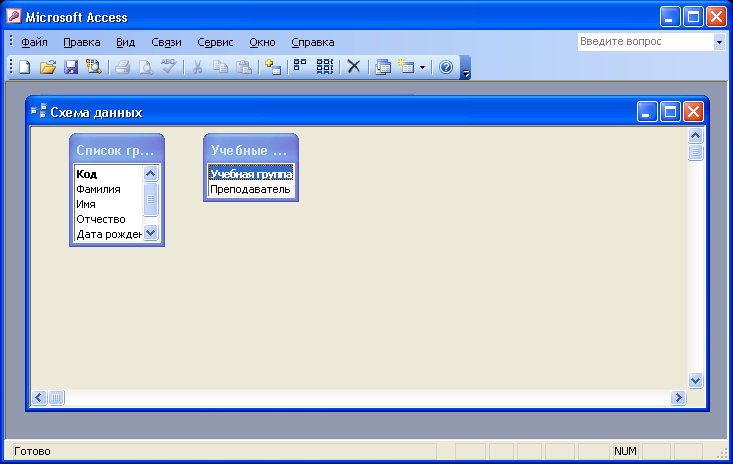The width and height of the screenshot is (733, 464).
Task: Select the Имя field
Action: click(x=108, y=204)
